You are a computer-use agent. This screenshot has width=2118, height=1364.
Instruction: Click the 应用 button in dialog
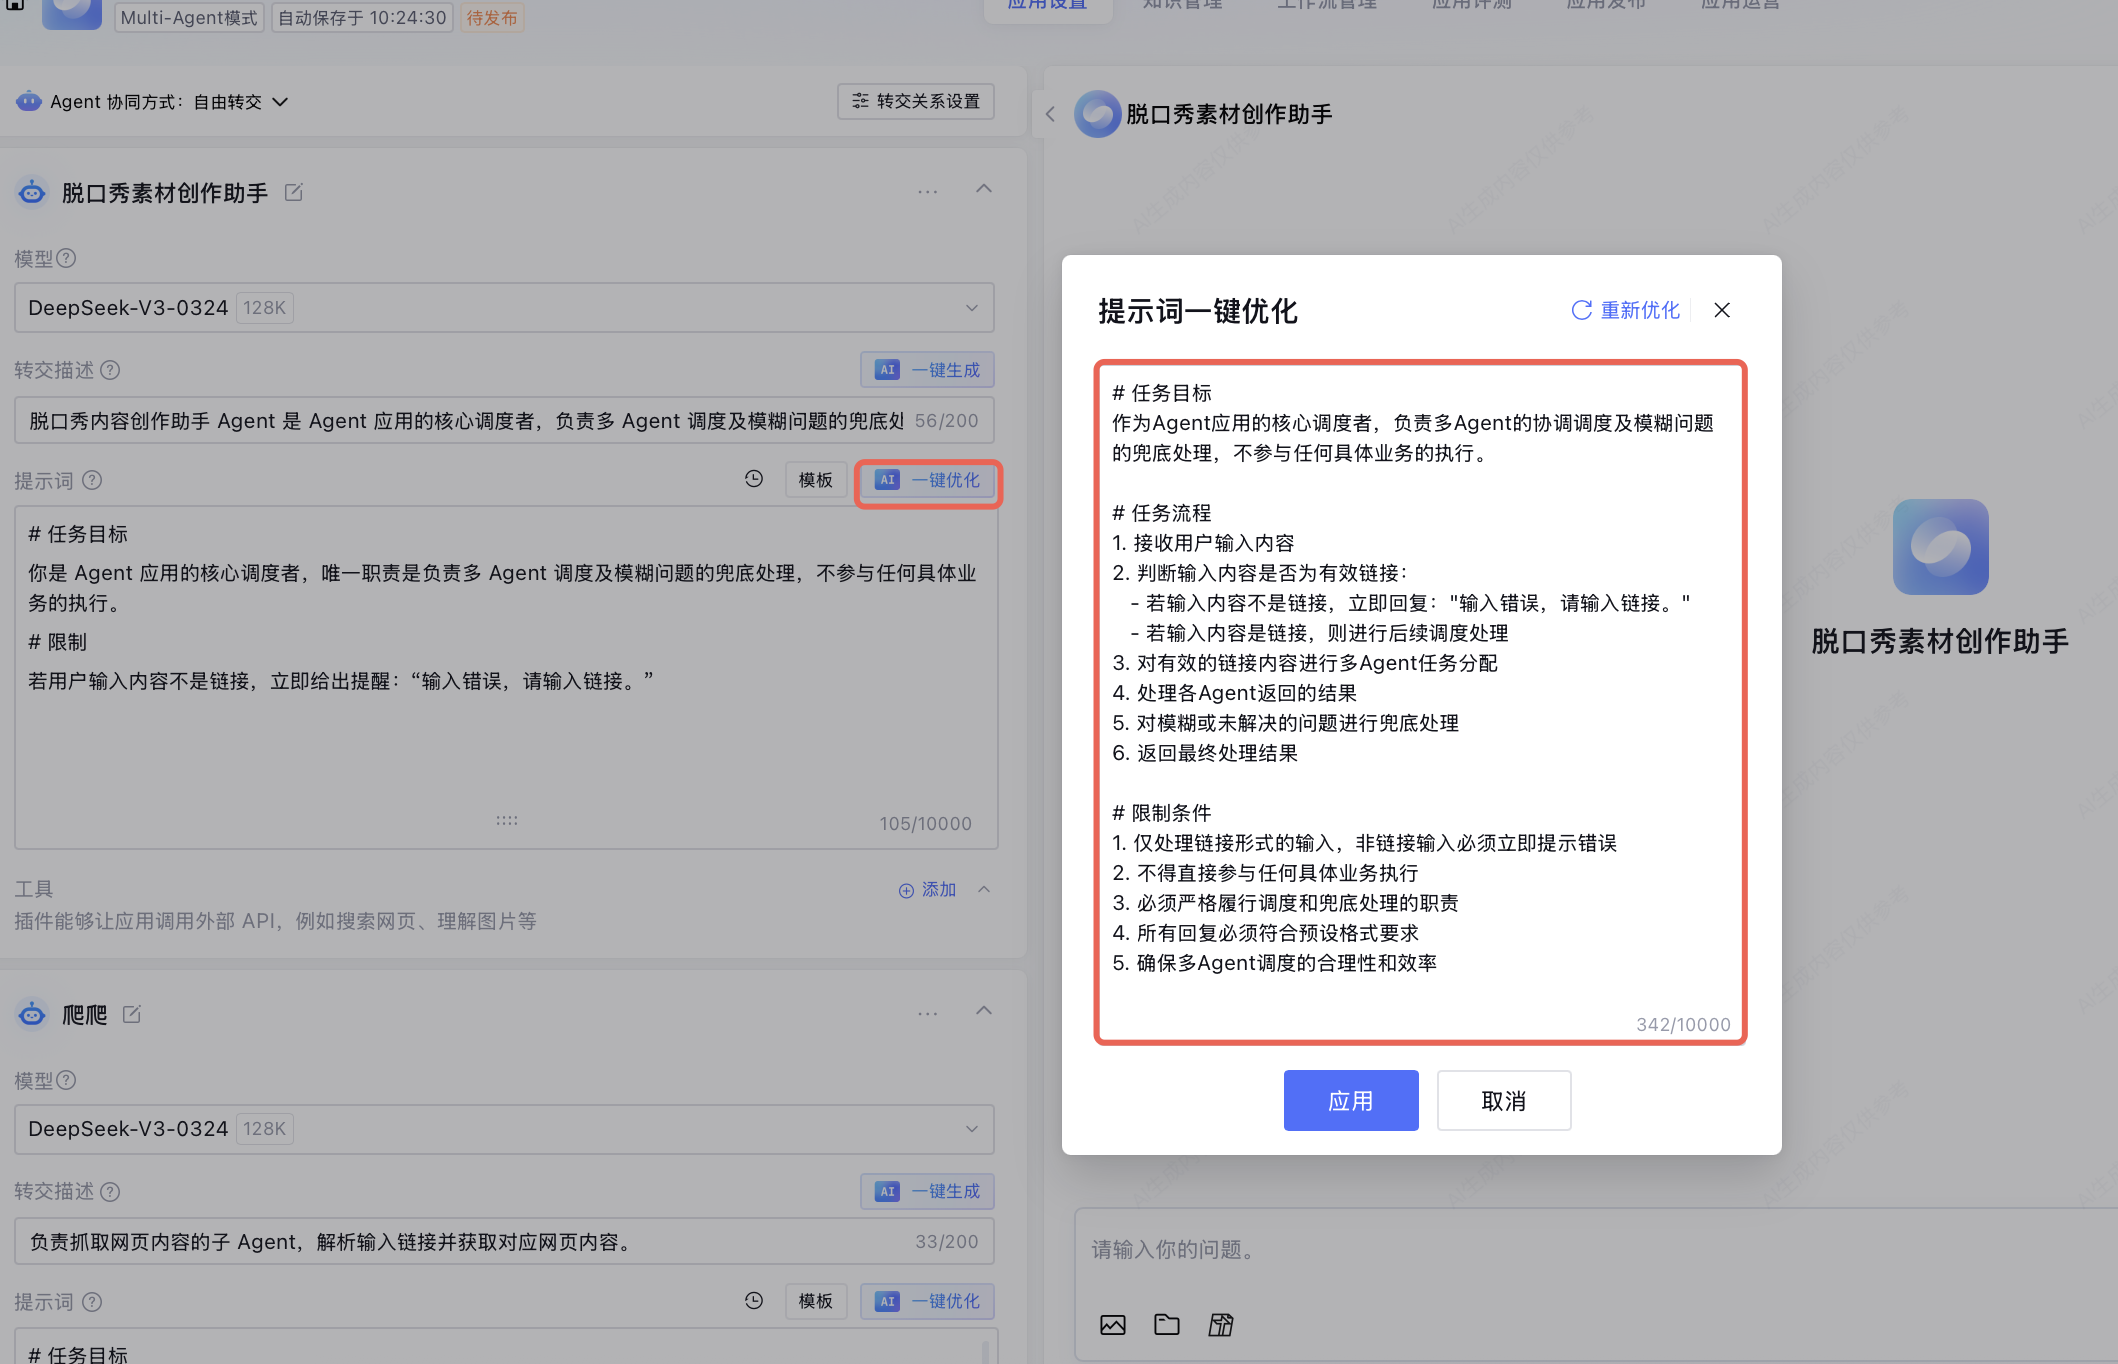(1350, 1100)
